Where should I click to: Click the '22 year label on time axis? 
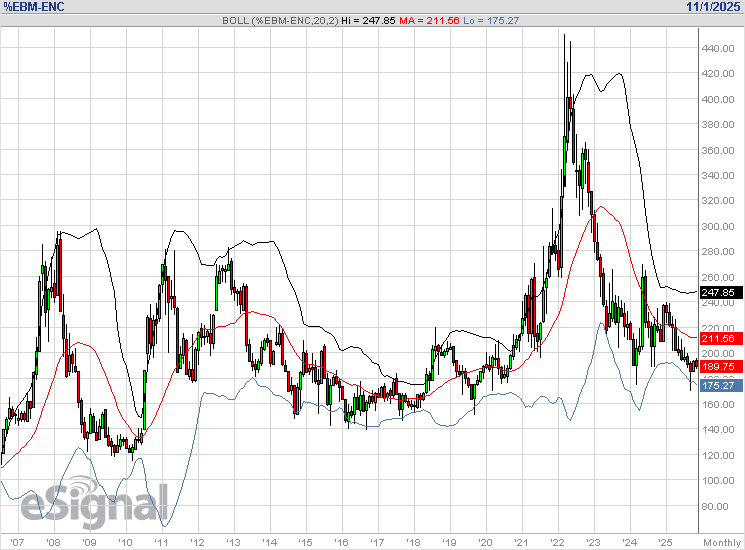(x=556, y=541)
